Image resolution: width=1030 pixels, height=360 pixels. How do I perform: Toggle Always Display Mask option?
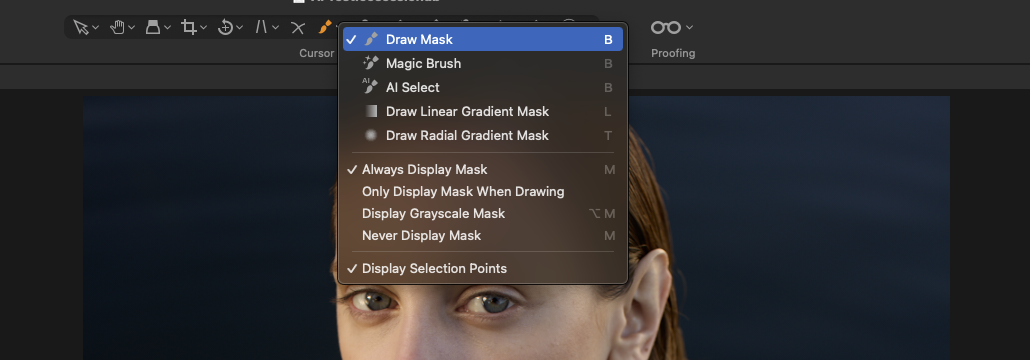click(483, 169)
